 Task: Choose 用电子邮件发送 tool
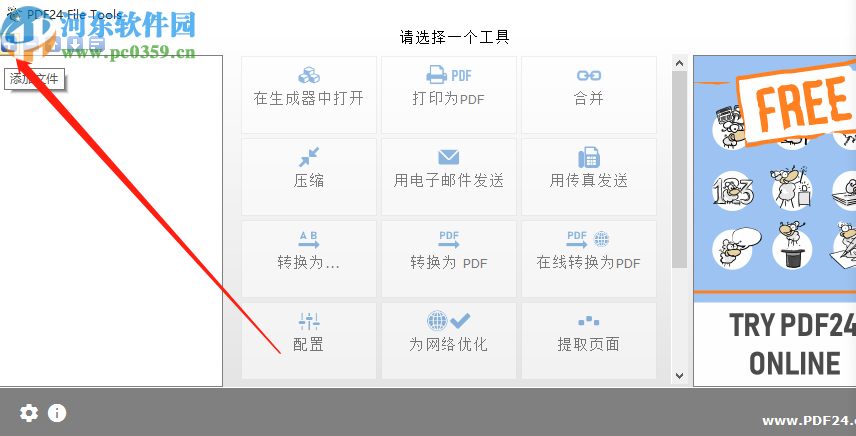(x=449, y=177)
